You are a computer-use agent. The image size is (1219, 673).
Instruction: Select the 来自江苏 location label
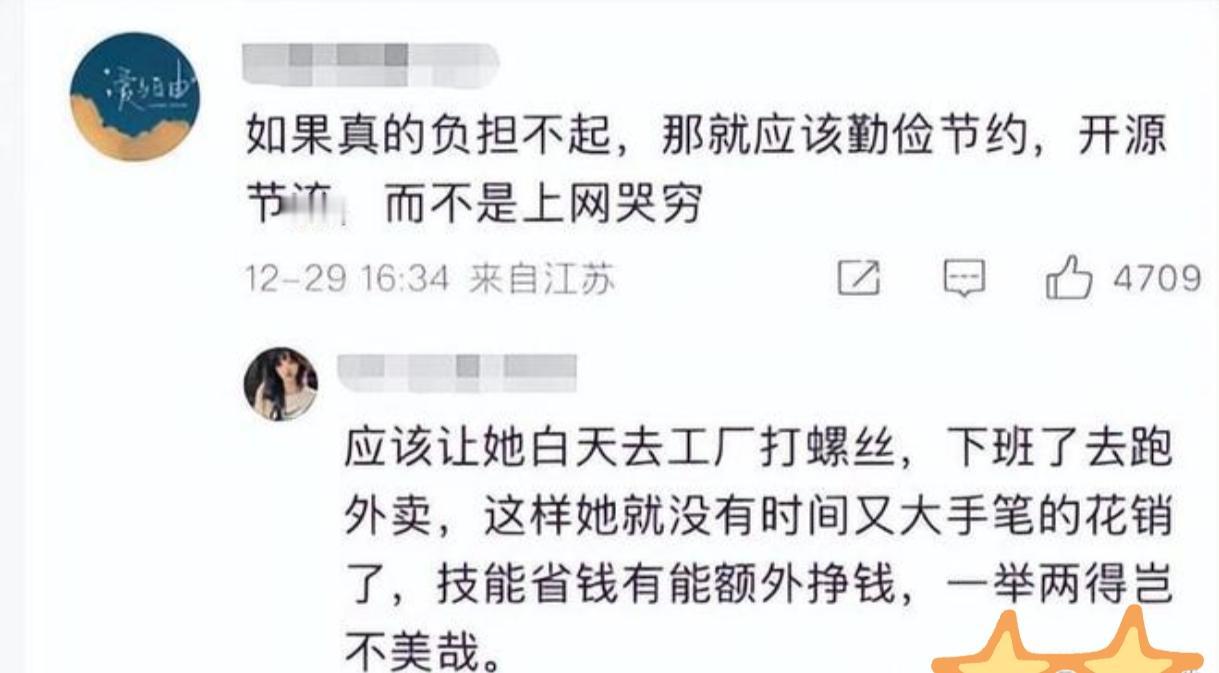tap(541, 279)
